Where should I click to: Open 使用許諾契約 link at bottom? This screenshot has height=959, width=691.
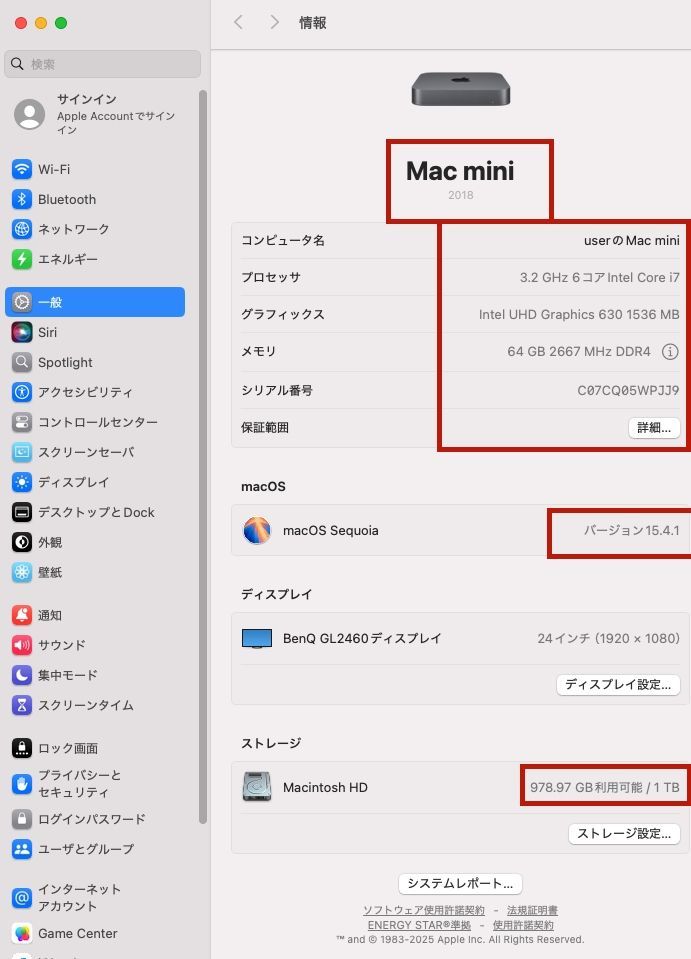(523, 925)
